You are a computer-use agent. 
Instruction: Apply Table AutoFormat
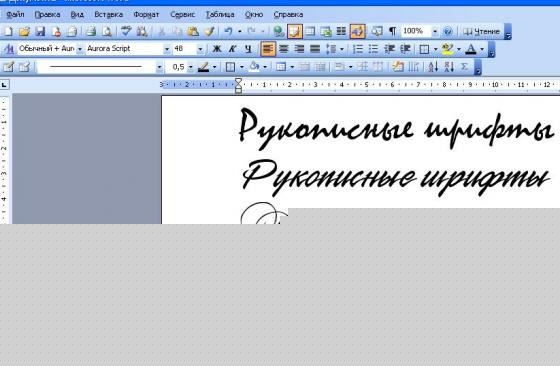[398, 67]
